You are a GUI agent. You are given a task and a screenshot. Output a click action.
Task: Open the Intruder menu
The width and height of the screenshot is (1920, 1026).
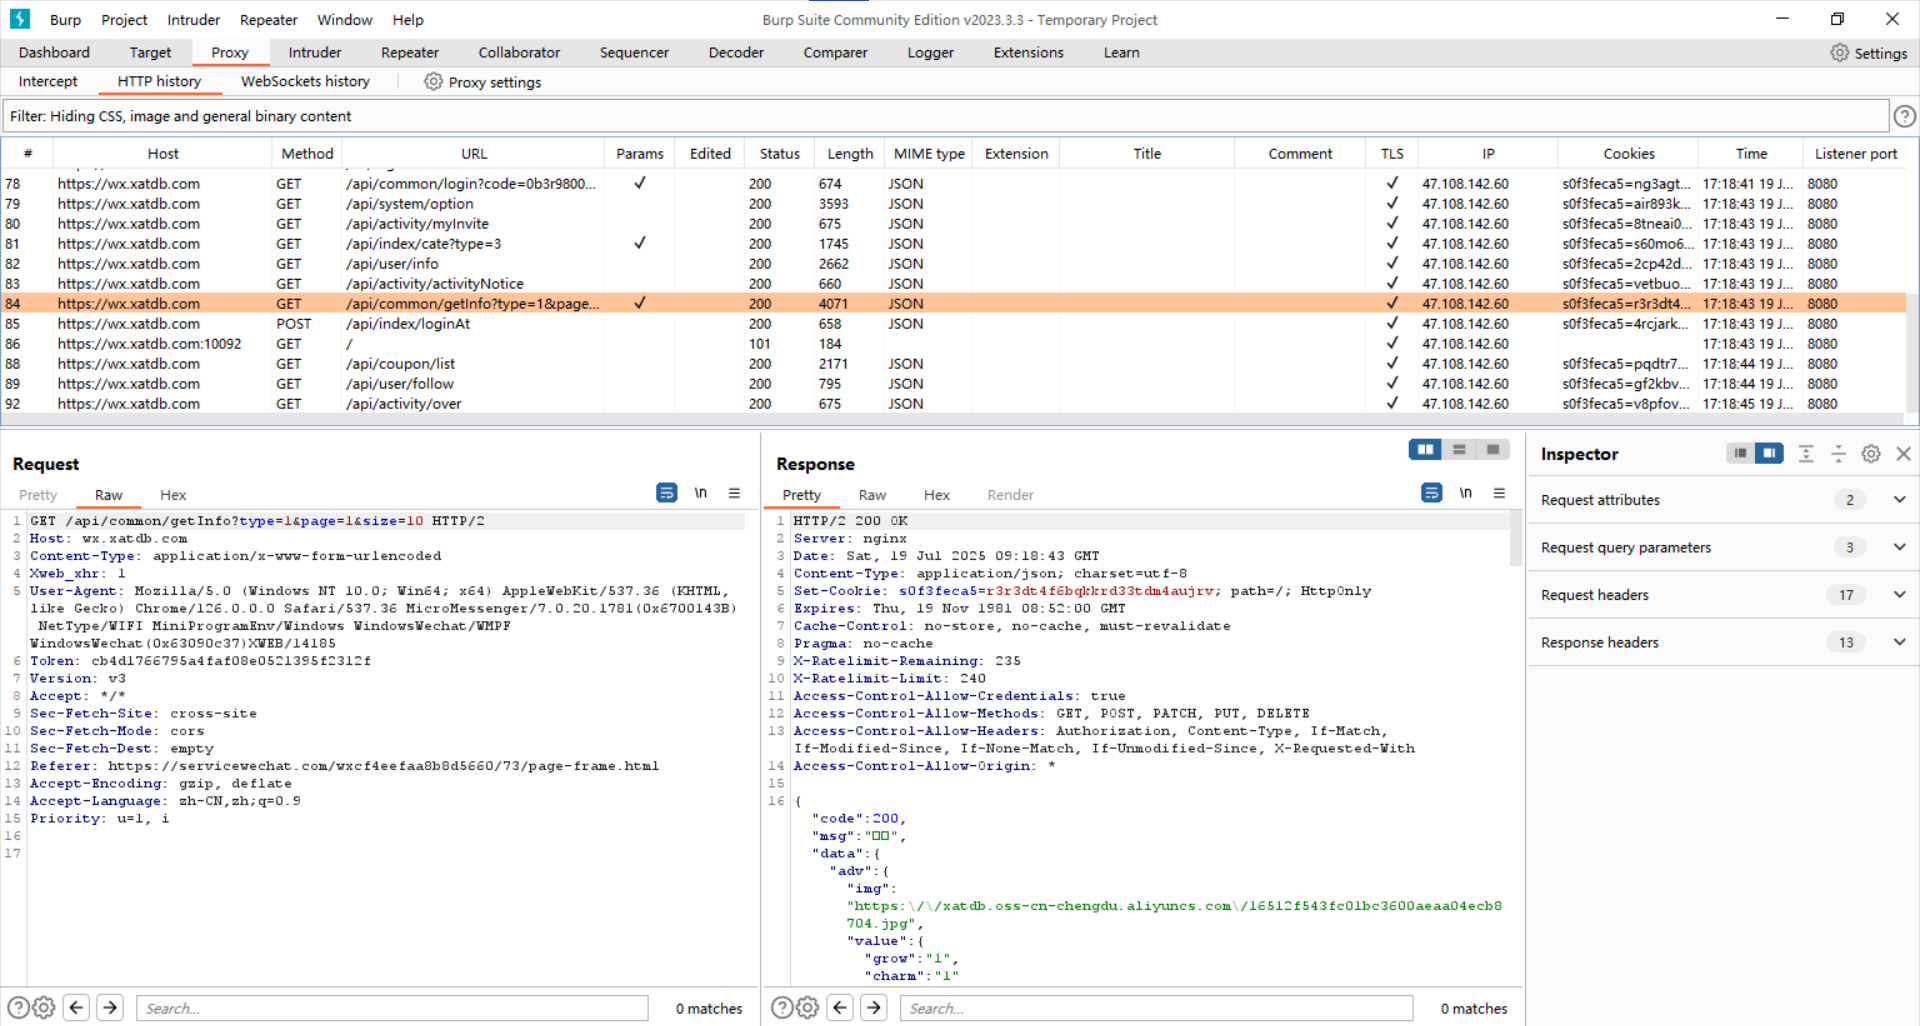click(193, 20)
